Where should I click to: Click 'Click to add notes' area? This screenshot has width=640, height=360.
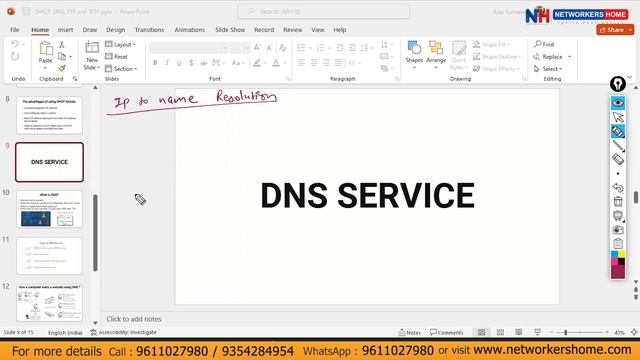pos(134,319)
